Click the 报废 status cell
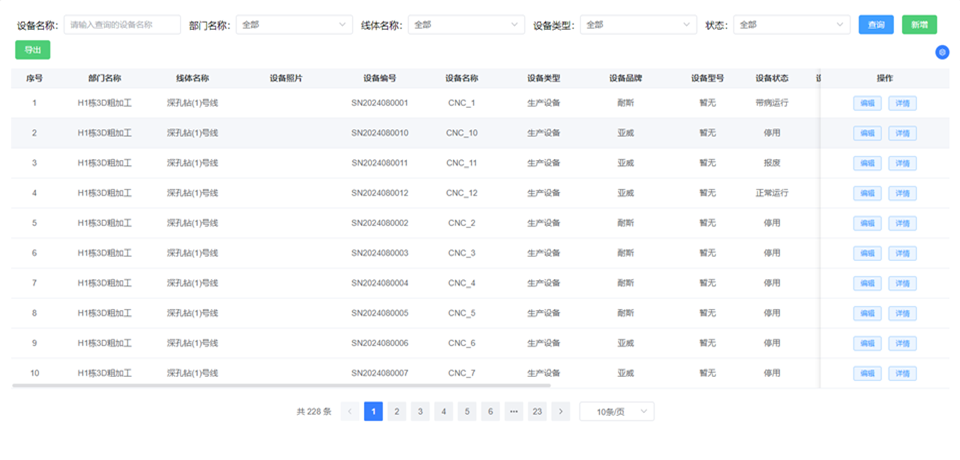The image size is (960, 460). tap(771, 163)
